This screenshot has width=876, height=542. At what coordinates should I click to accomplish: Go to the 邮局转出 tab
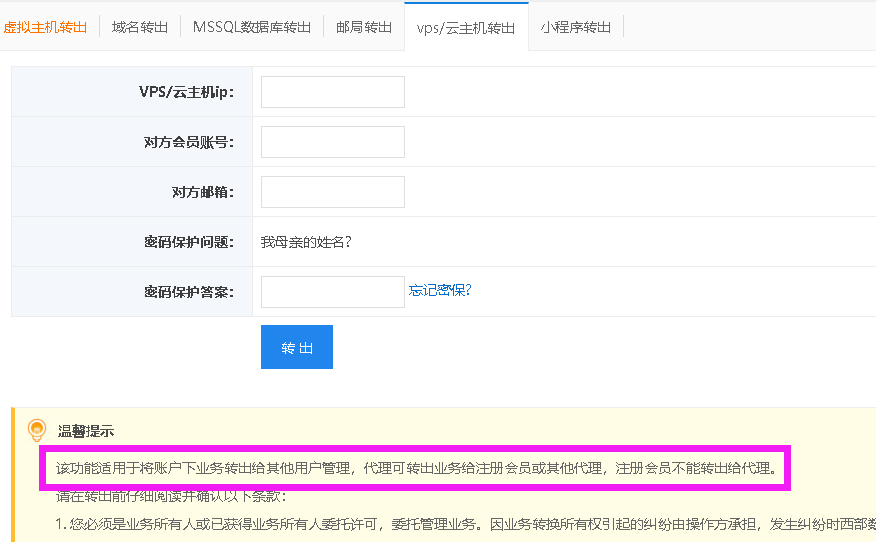364,27
